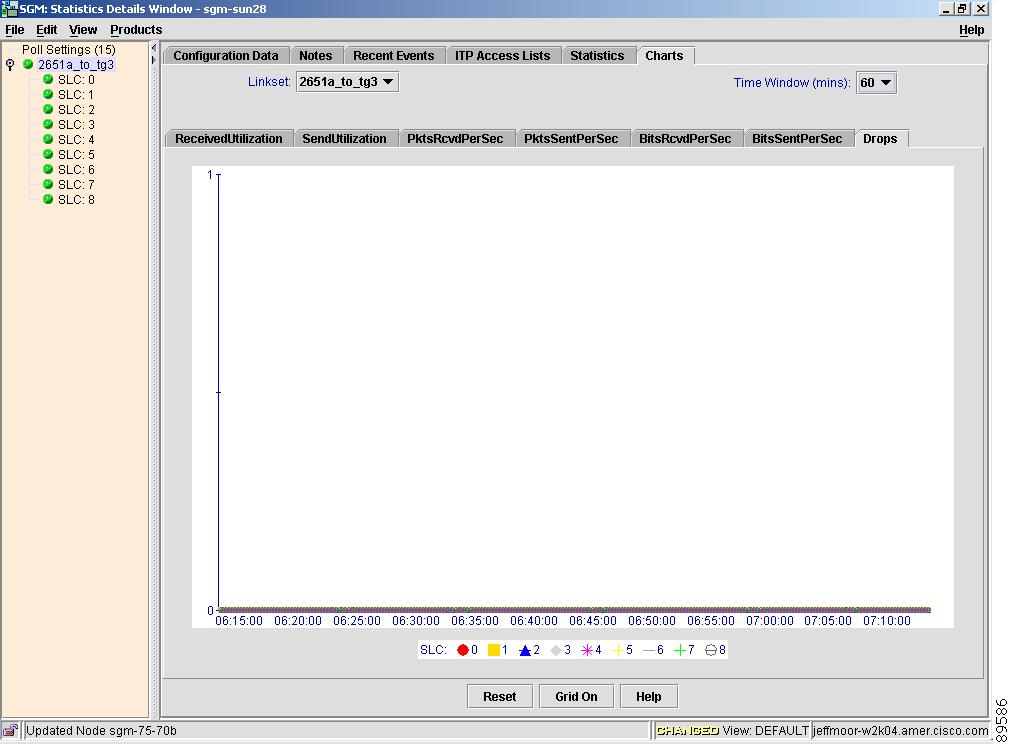Click the green status icon of linkset 2651a_to_tg3
The height and width of the screenshot is (744, 1011).
28,64
